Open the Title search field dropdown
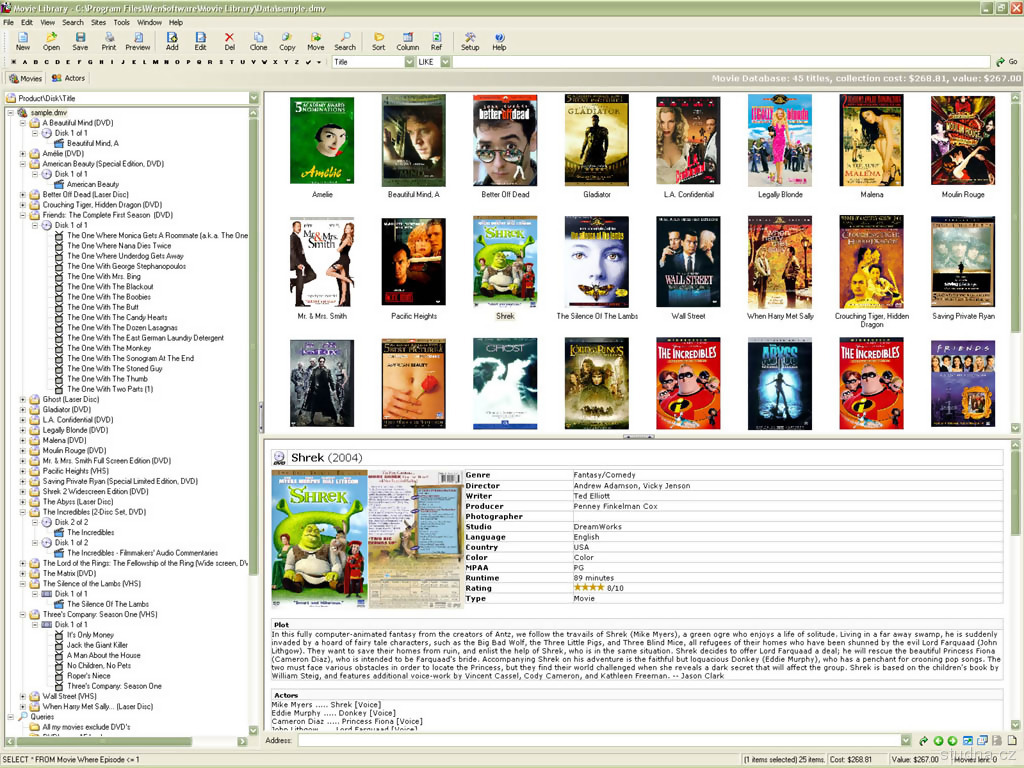This screenshot has height=768, width=1024. [409, 62]
